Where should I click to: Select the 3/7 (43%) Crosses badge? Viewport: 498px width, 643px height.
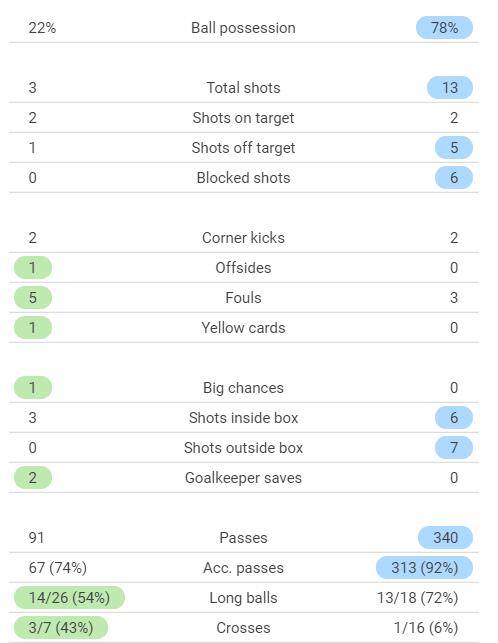click(x=61, y=628)
